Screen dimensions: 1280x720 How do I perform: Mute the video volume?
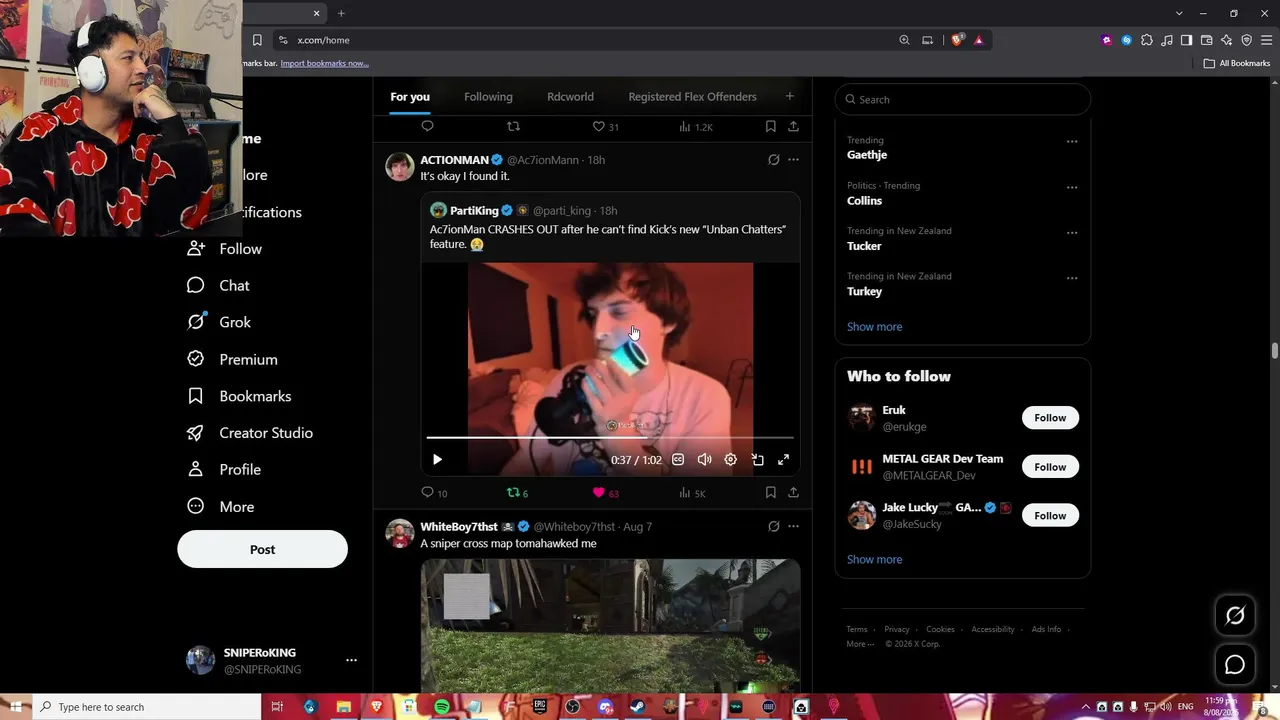tap(704, 460)
